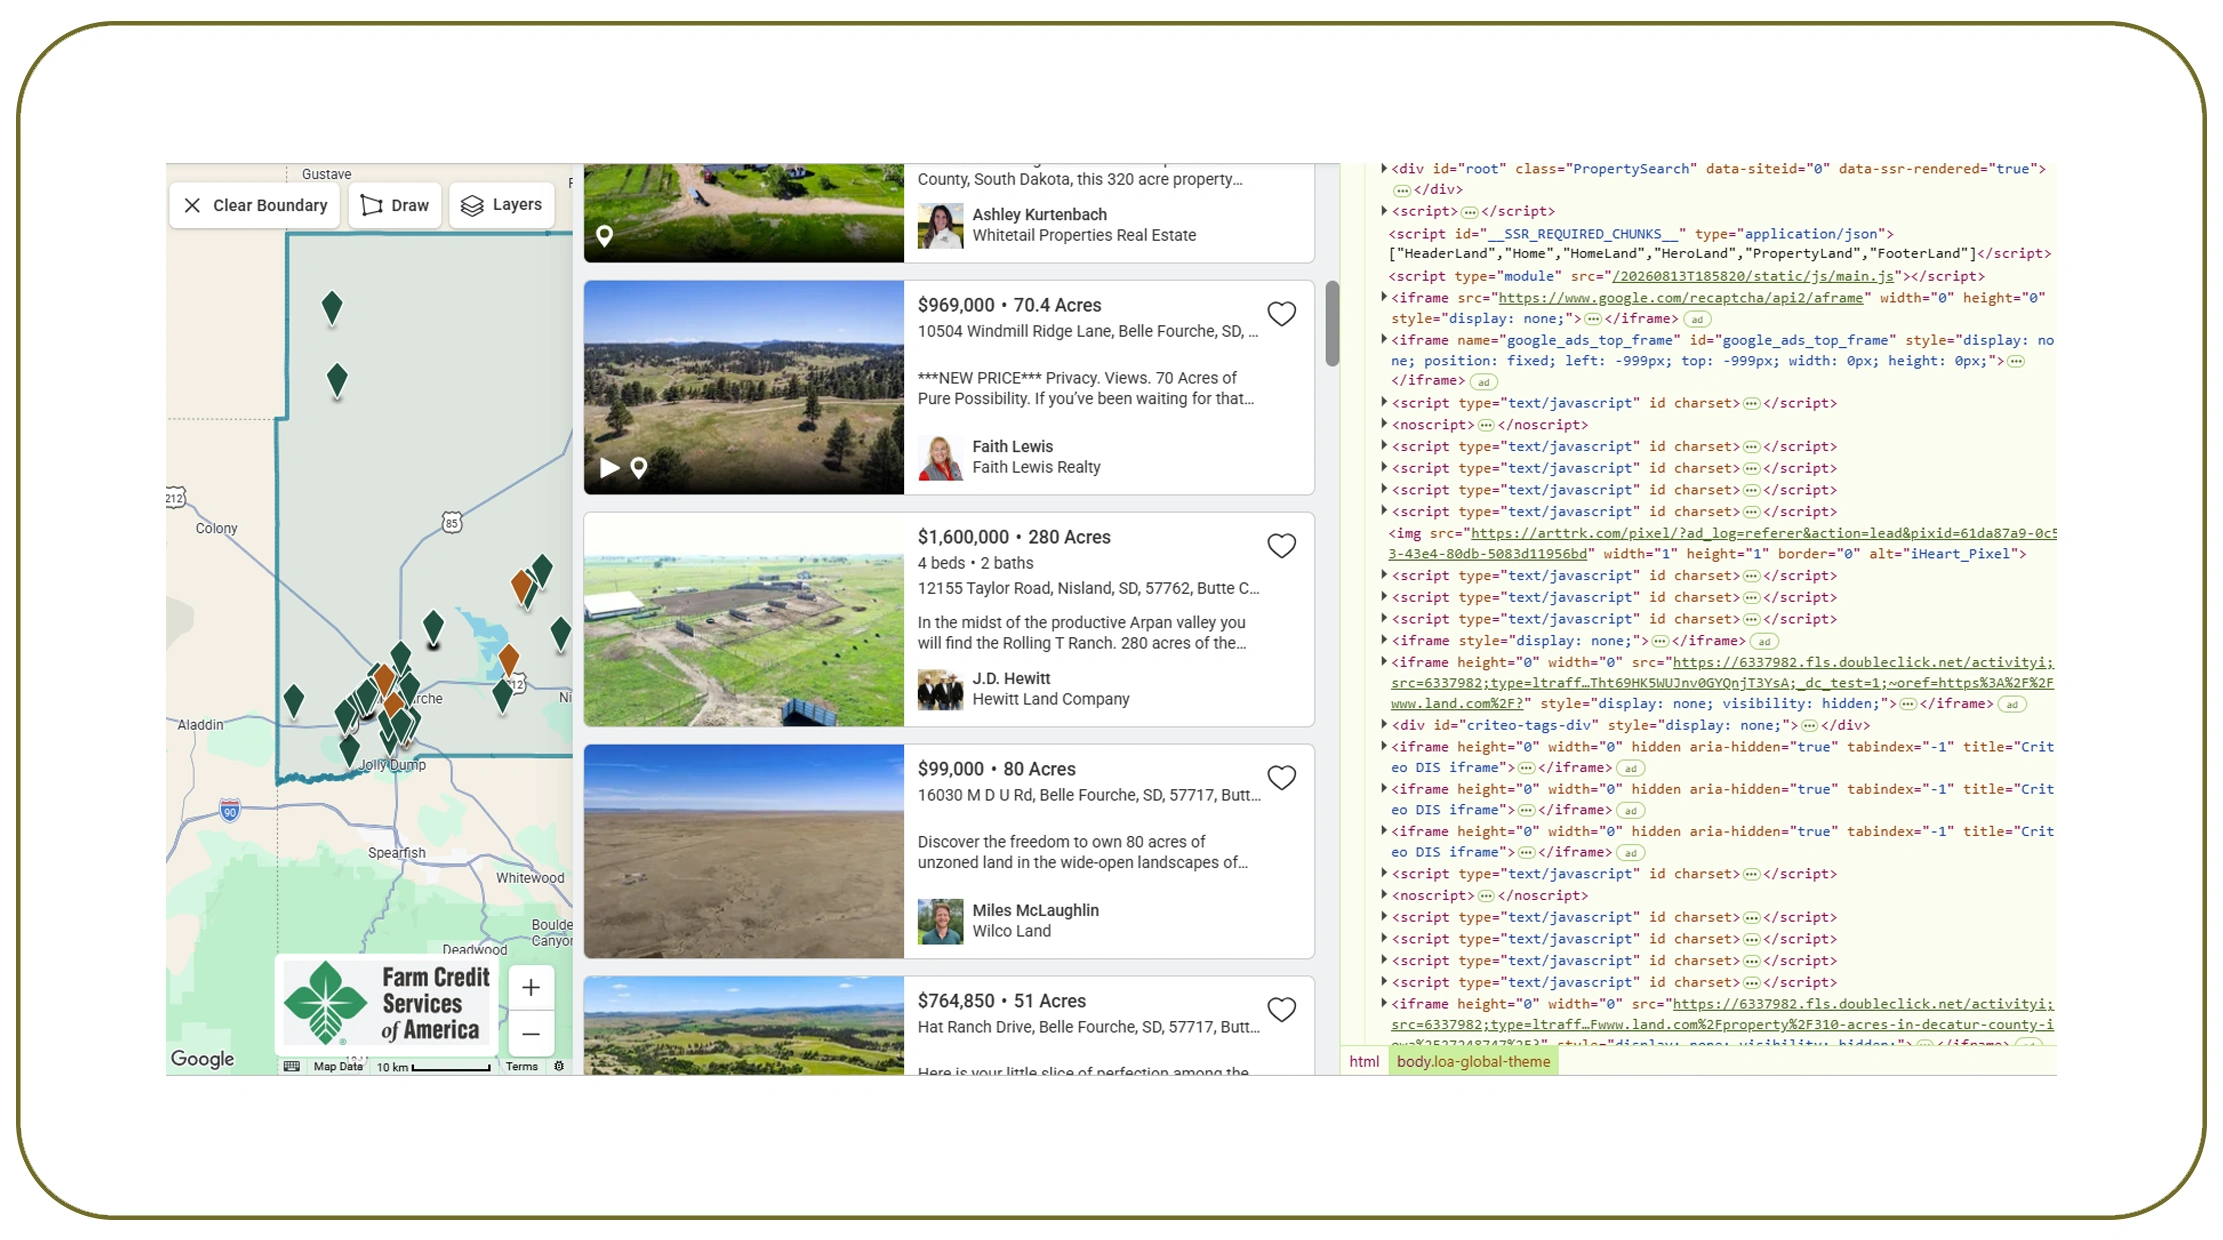Open J.D. Hewitt agent avatar
The image size is (2223, 1240).
point(940,690)
